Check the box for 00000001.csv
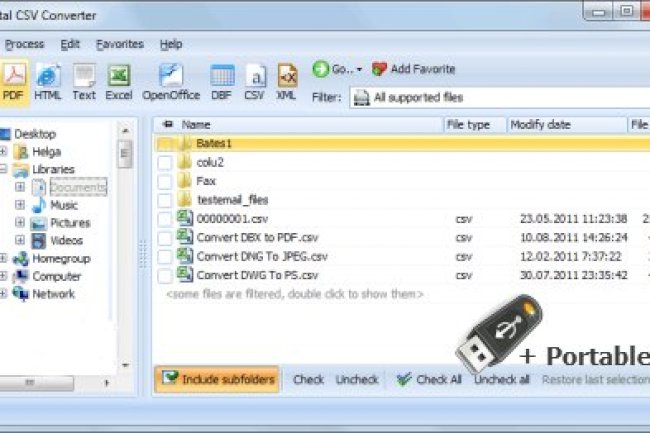 (x=165, y=219)
